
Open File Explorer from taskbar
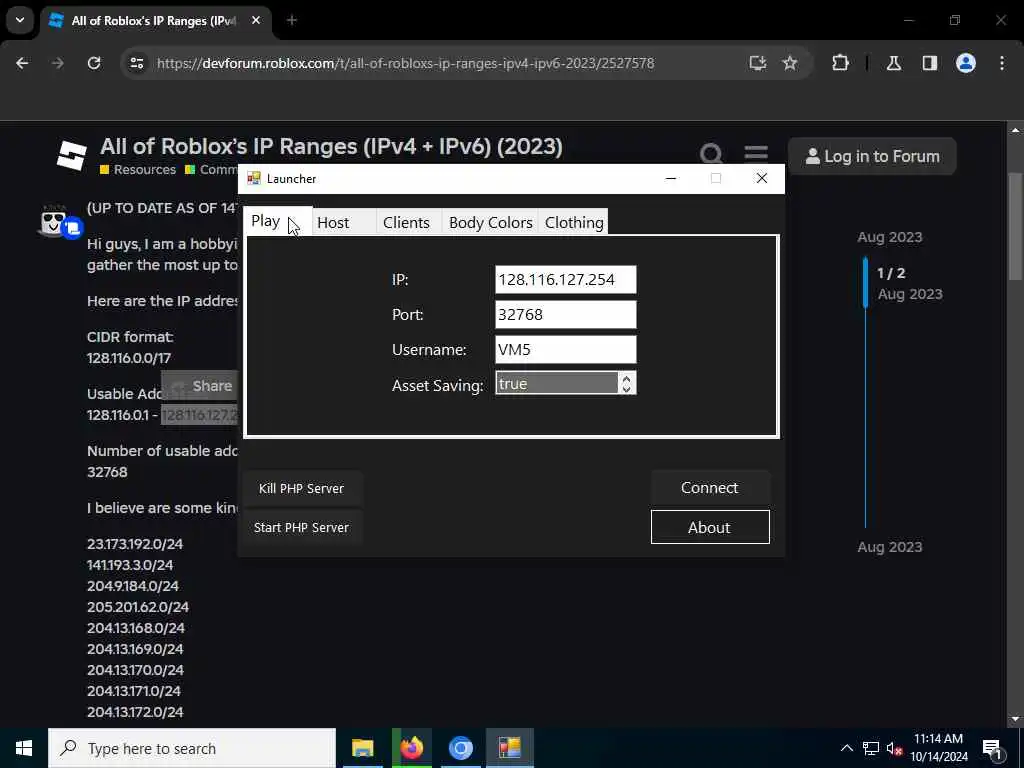click(x=362, y=748)
